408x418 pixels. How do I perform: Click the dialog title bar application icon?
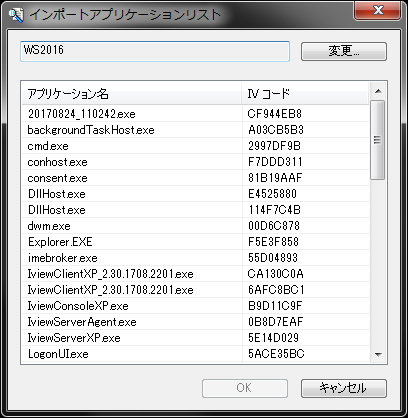16,15
